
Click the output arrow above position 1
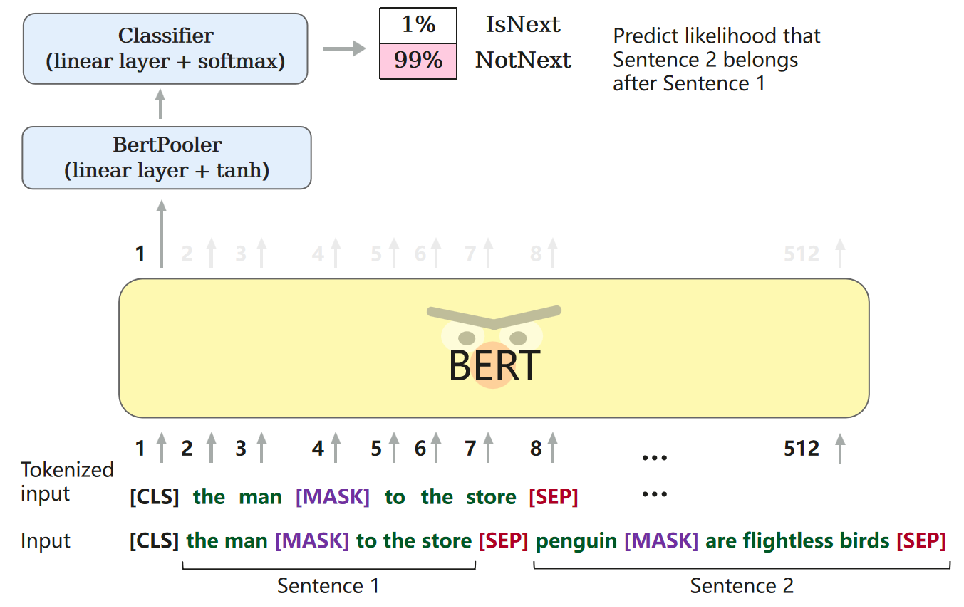(x=161, y=234)
